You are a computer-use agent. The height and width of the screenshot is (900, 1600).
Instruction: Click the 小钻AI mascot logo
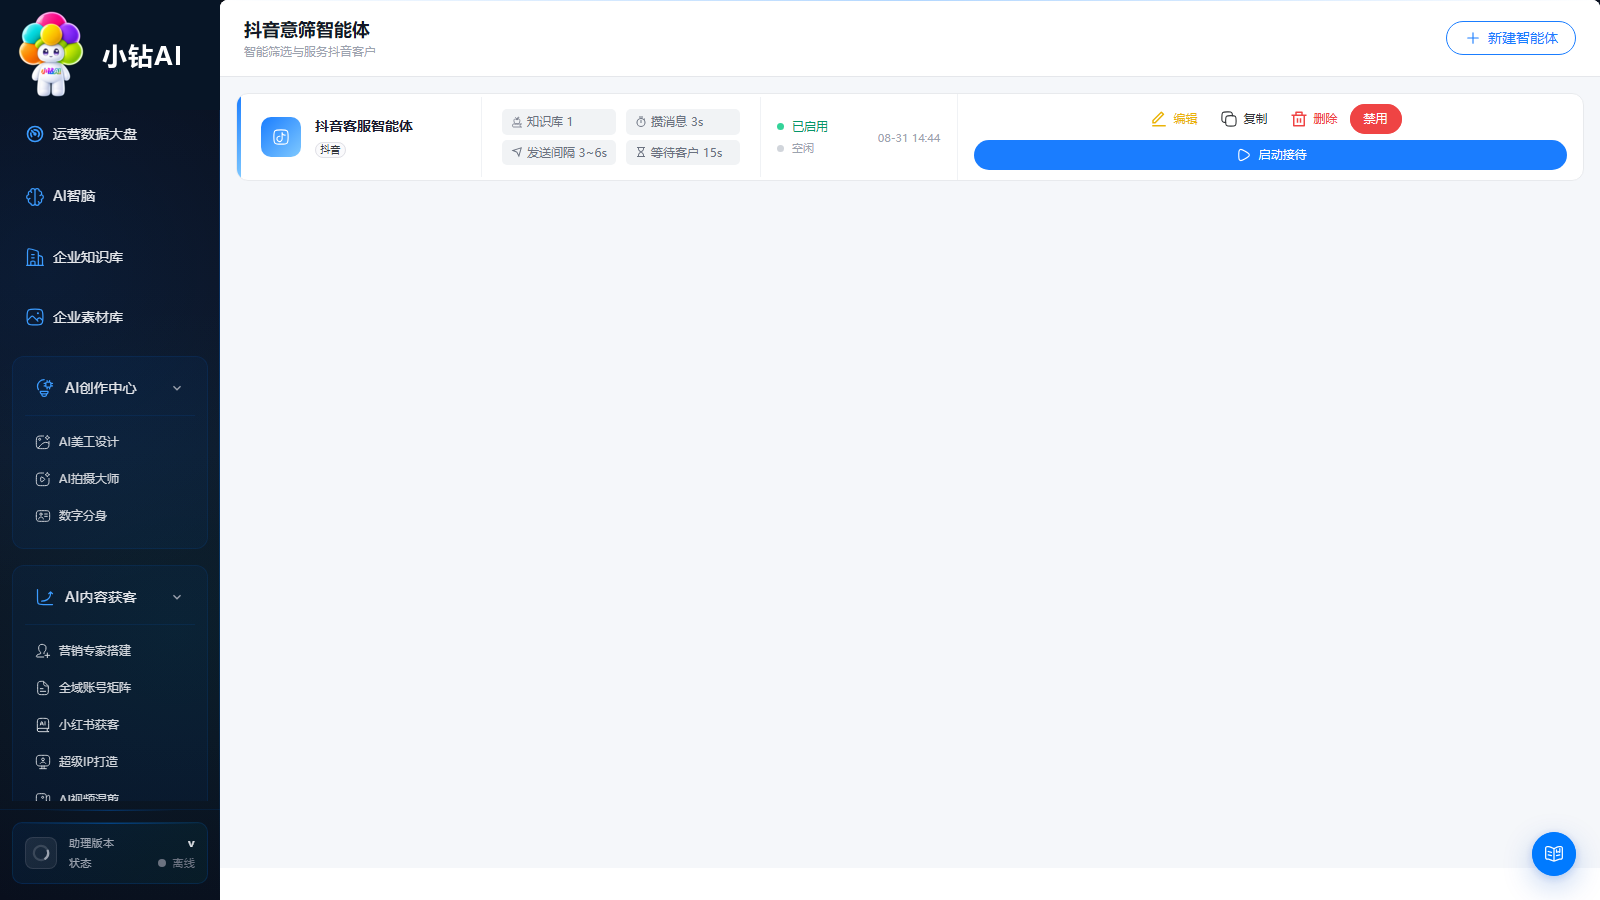click(51, 54)
